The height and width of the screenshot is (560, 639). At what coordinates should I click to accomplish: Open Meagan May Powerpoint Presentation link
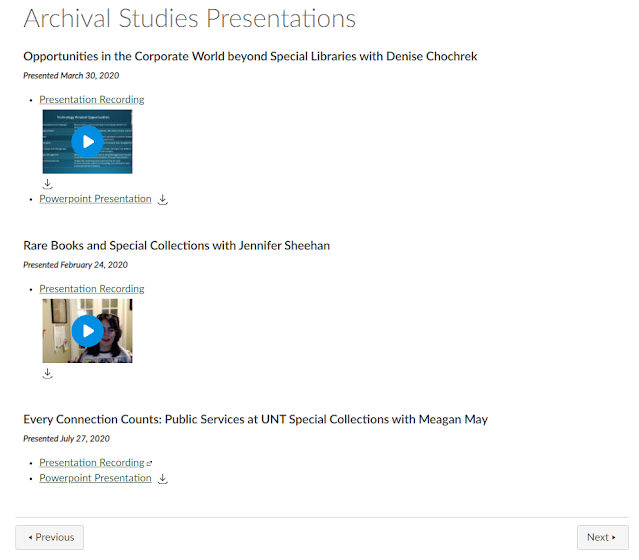[95, 478]
